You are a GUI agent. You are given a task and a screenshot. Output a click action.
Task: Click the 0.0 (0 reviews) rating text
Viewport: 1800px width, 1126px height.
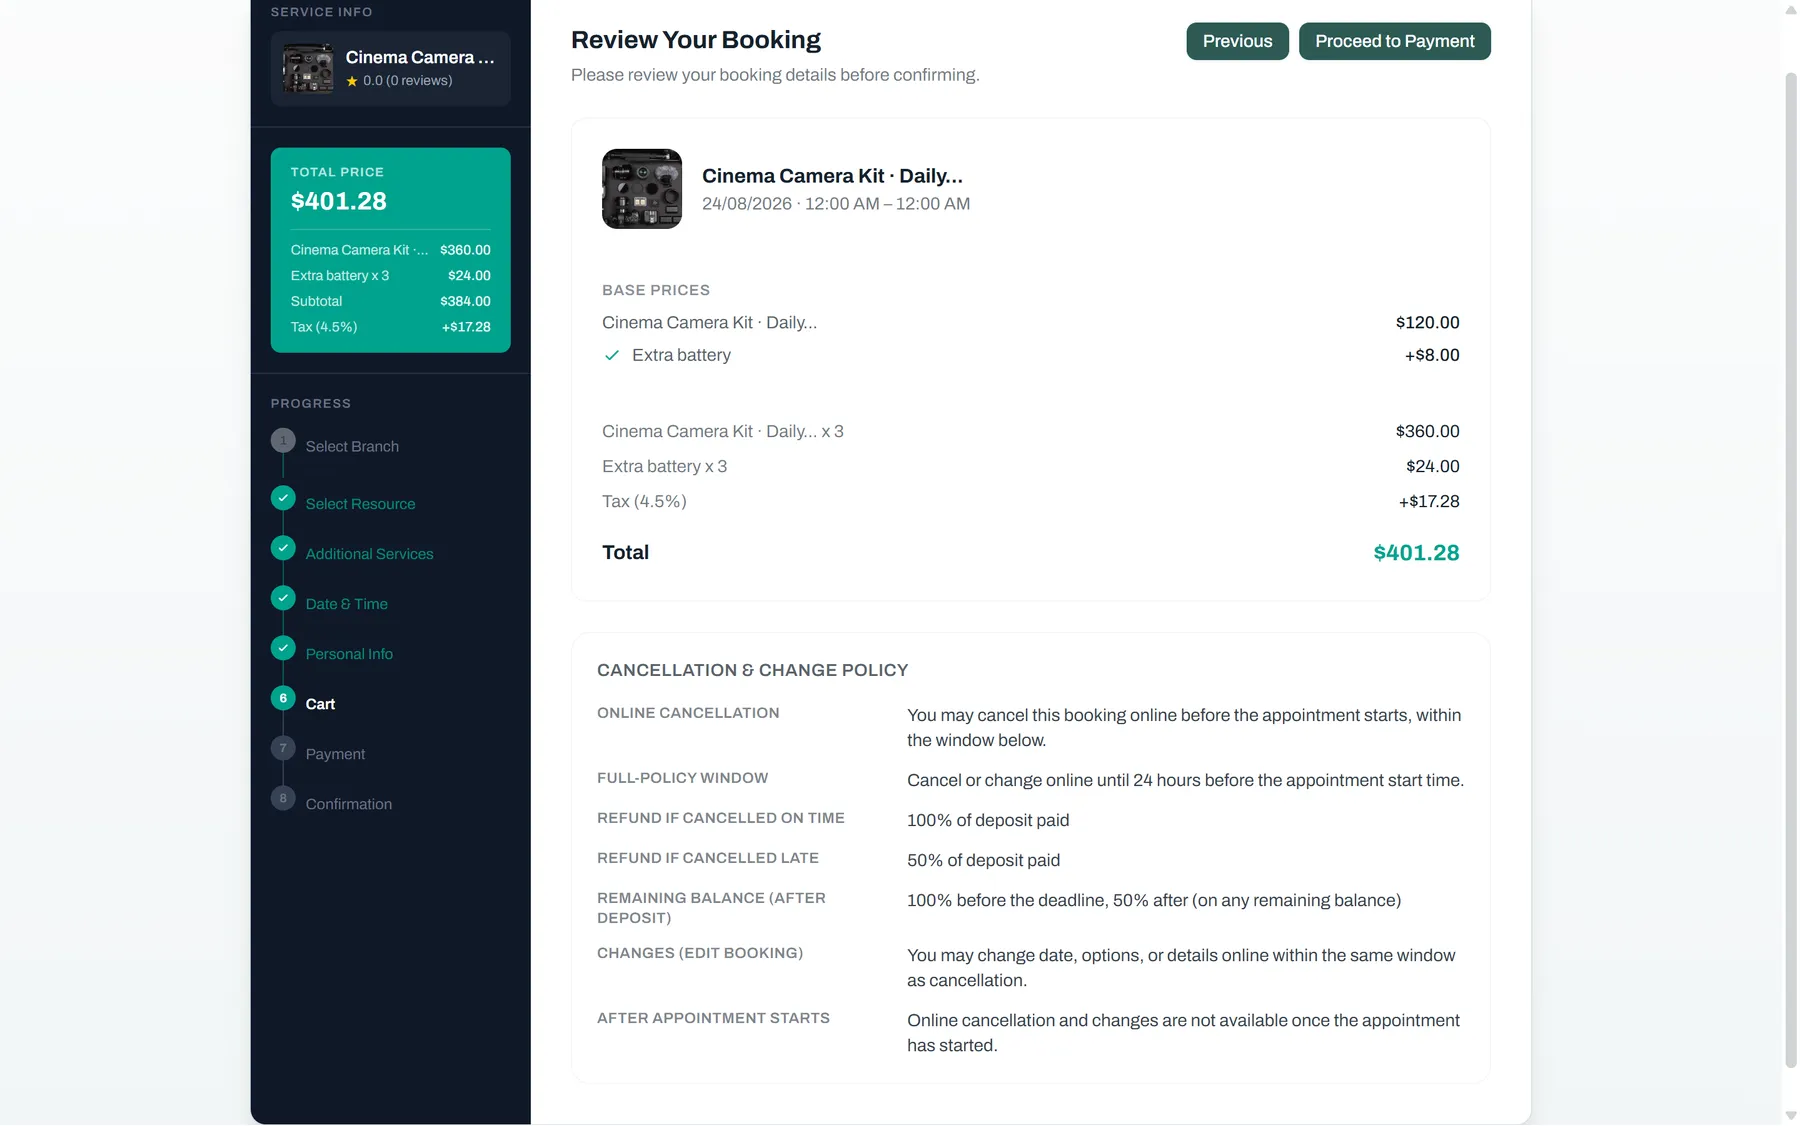coord(407,81)
